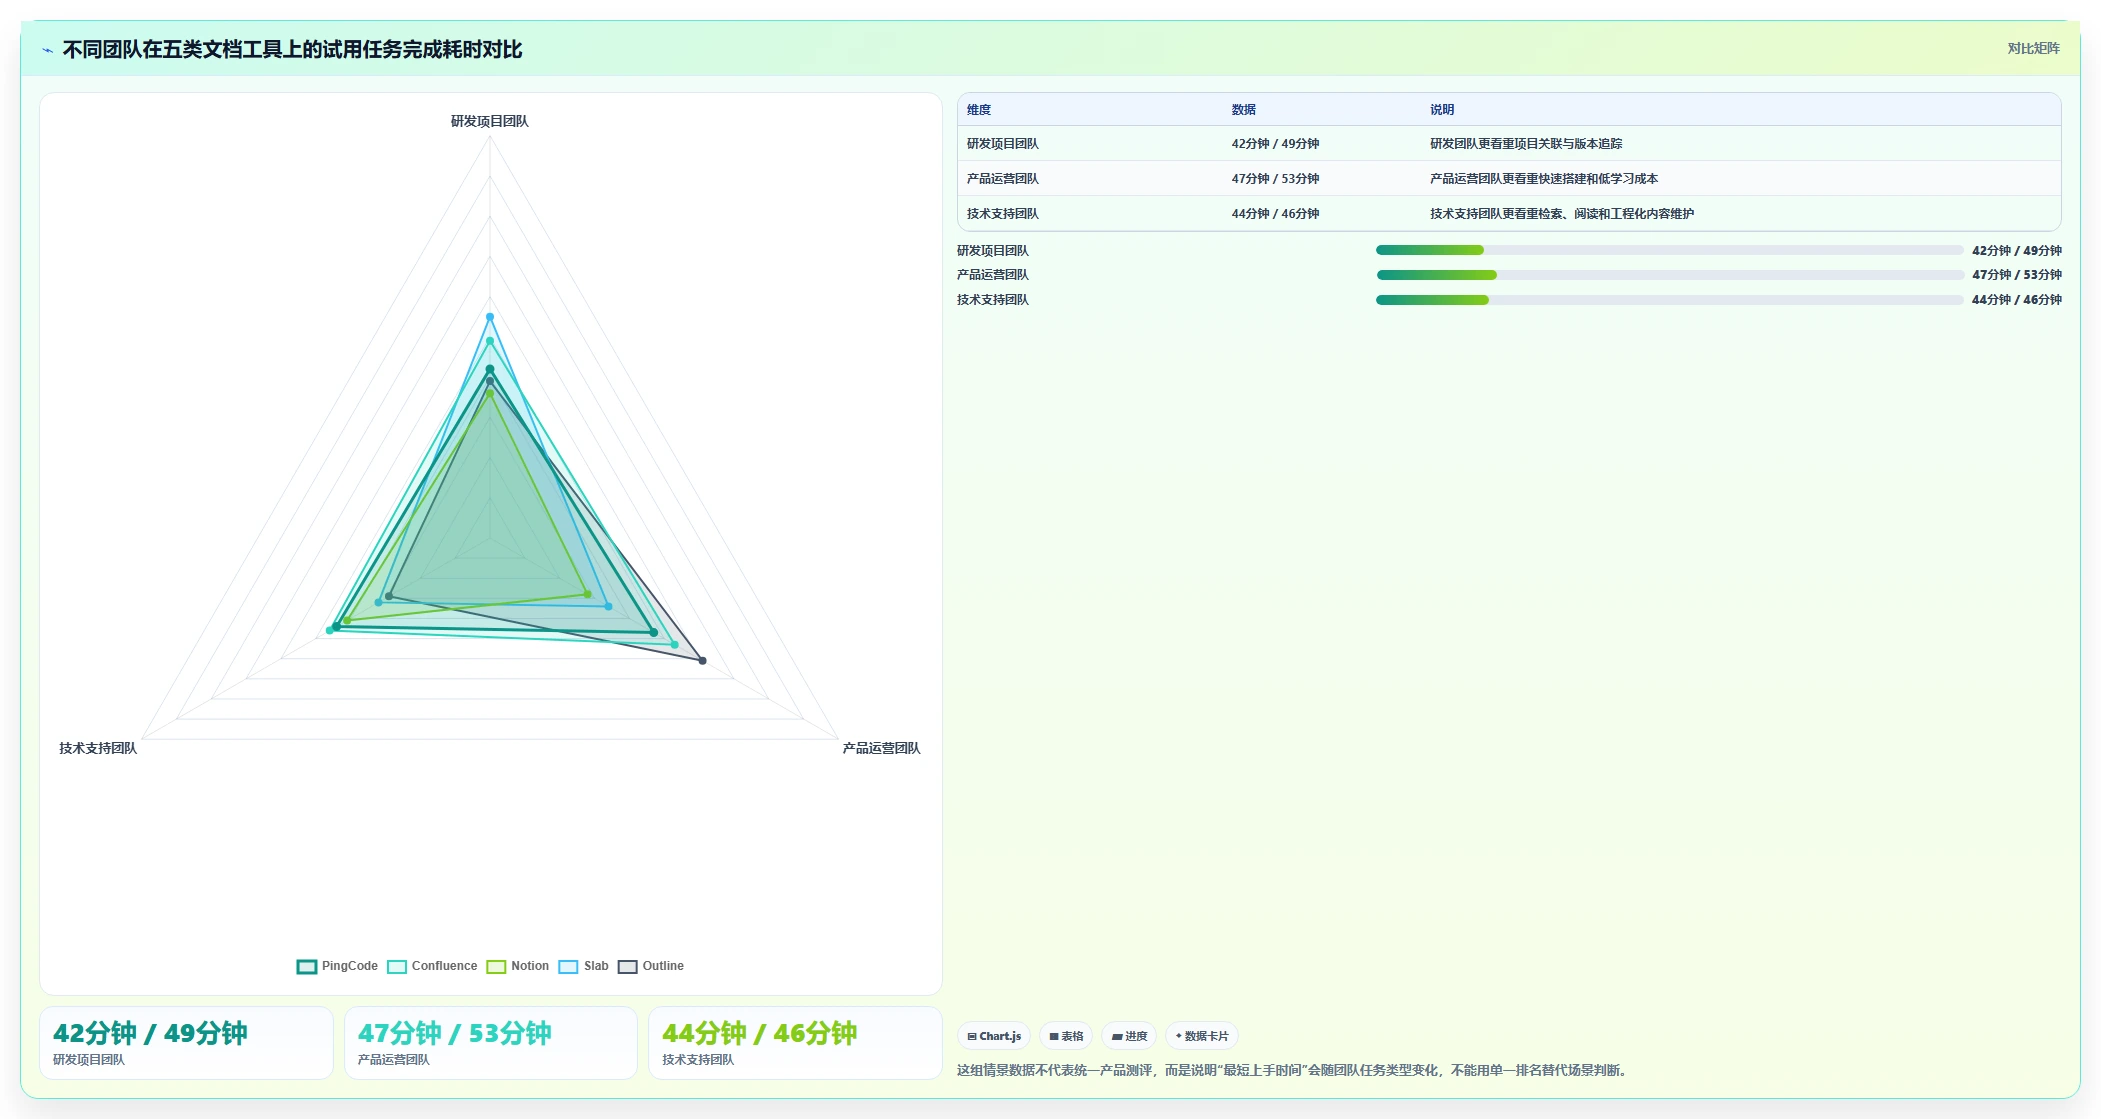Screen dimensions: 2101x1119
Task: Click the 47分钟 / 53分钟 progress value
Action: [x=2017, y=275]
